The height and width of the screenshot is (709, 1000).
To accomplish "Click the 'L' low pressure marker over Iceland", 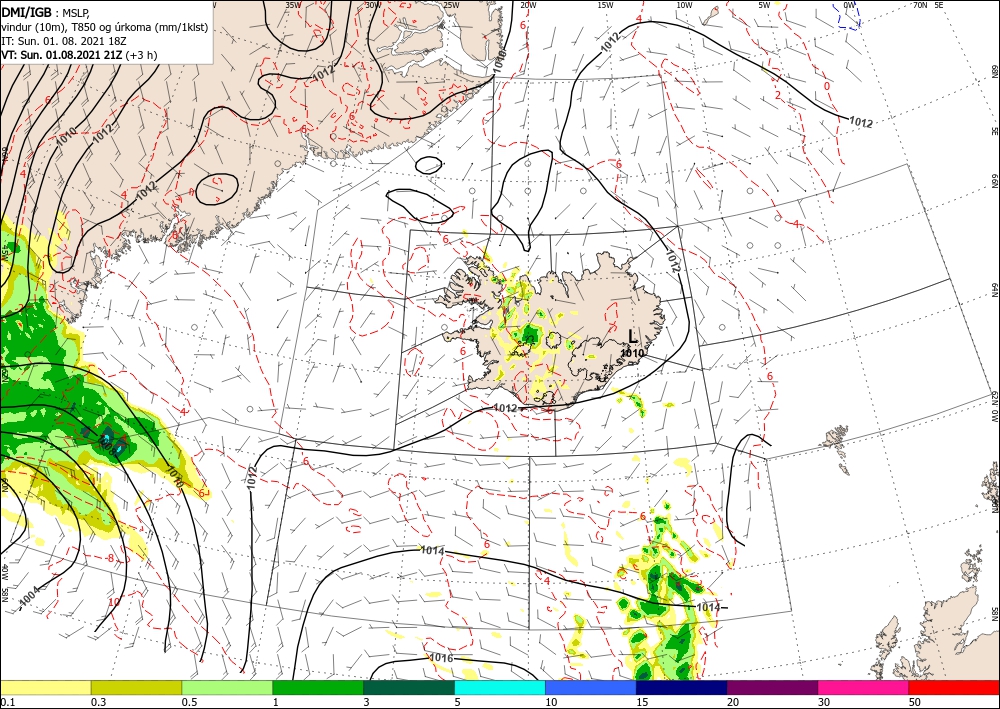I will point(632,336).
